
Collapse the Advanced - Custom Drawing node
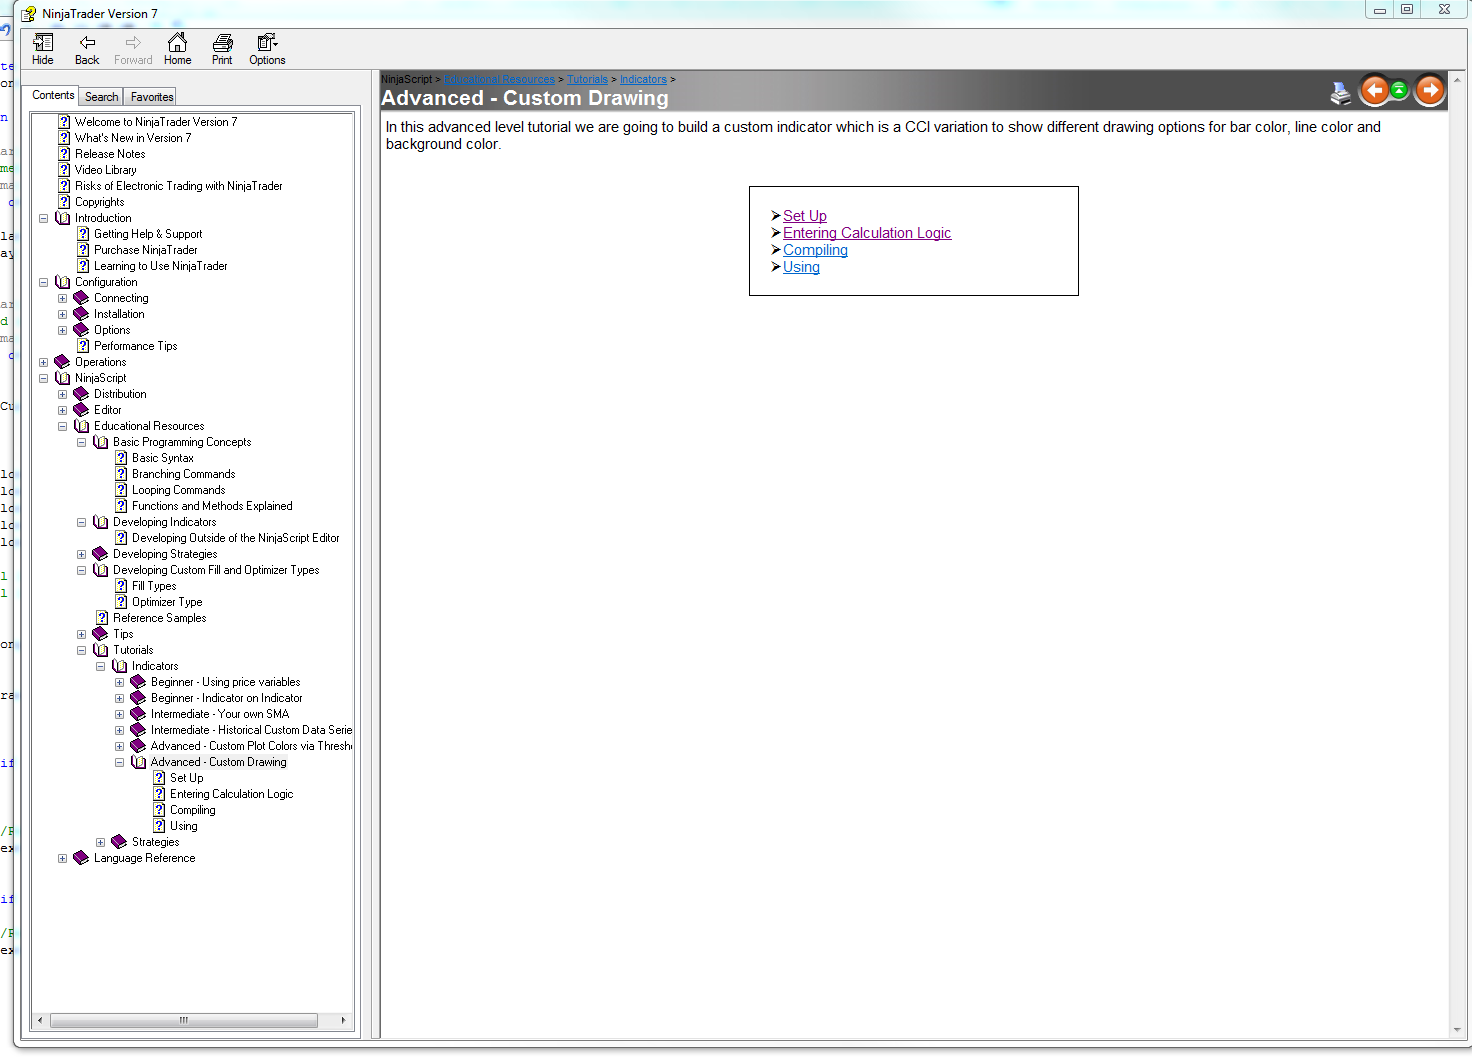120,762
